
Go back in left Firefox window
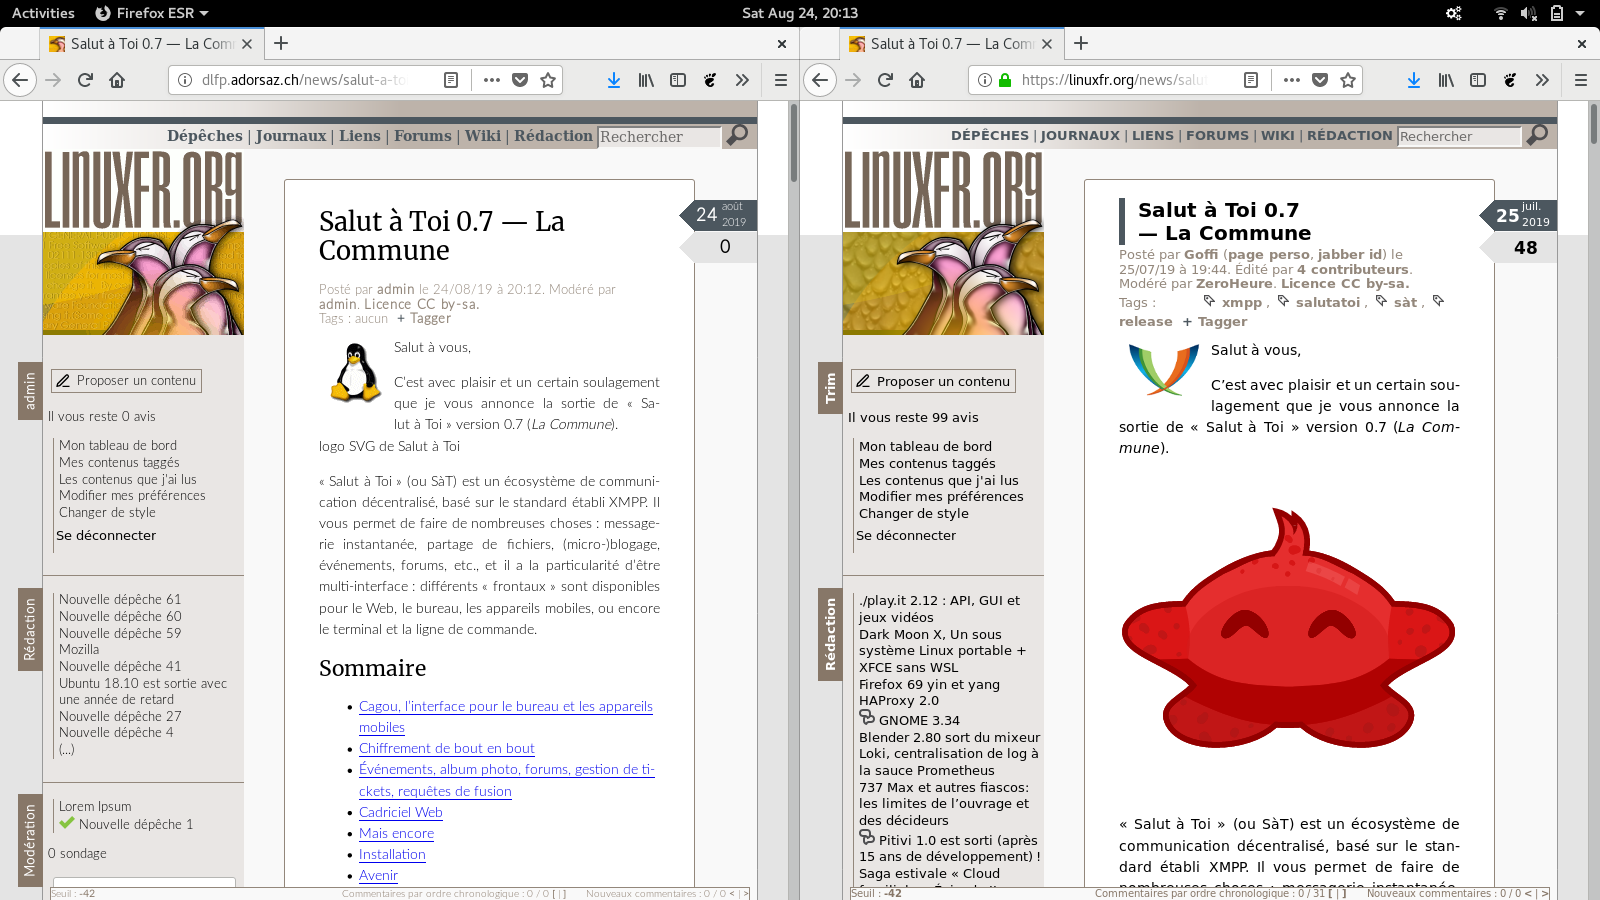coord(20,80)
